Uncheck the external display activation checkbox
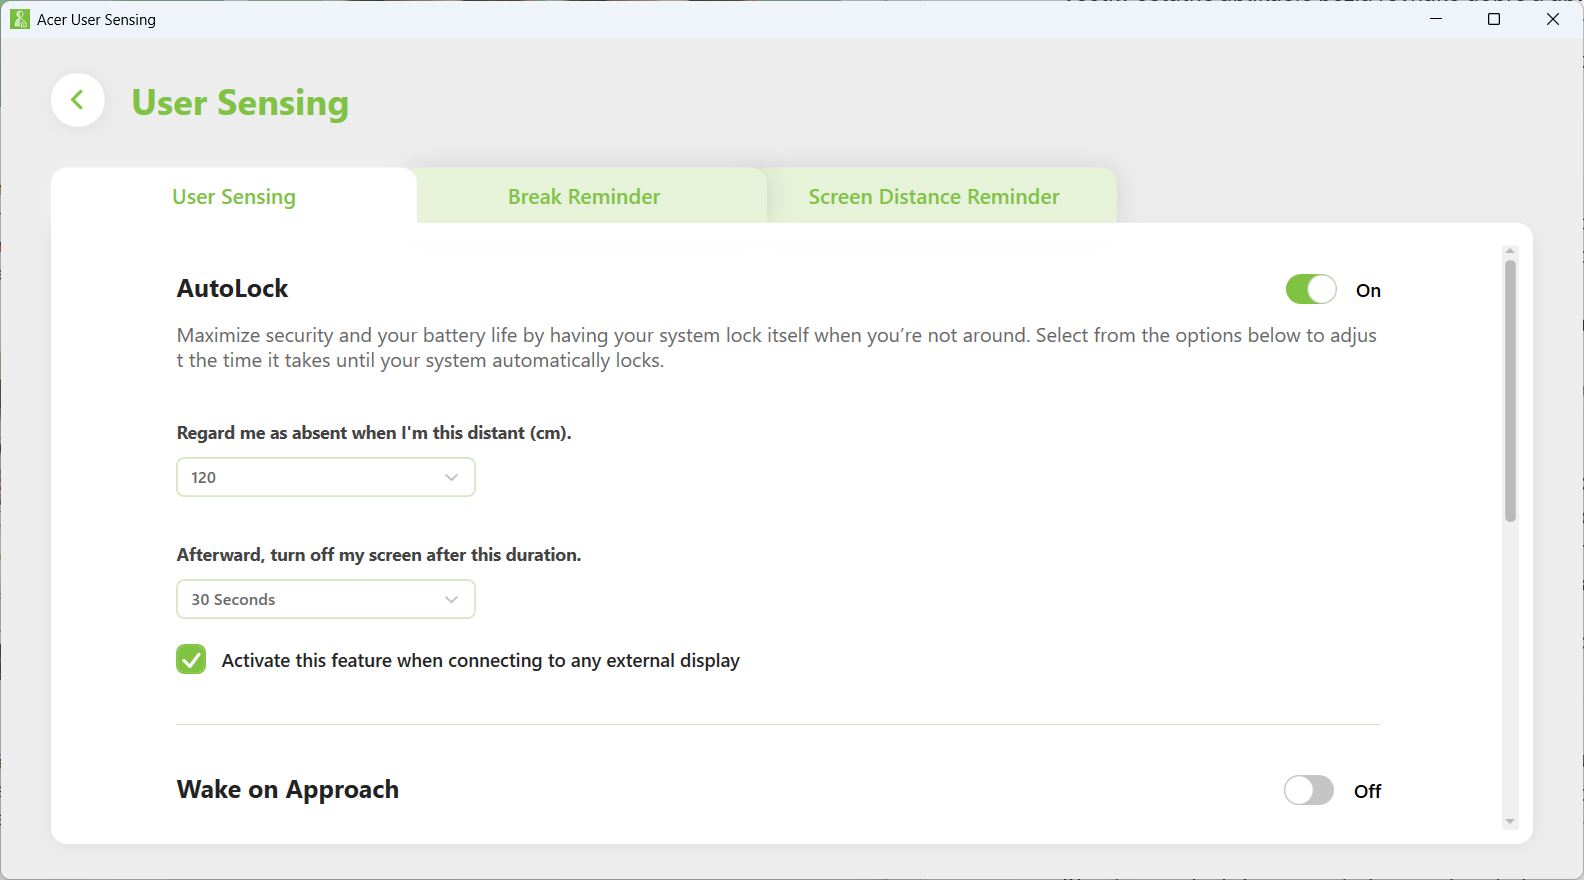 pyautogui.click(x=191, y=660)
